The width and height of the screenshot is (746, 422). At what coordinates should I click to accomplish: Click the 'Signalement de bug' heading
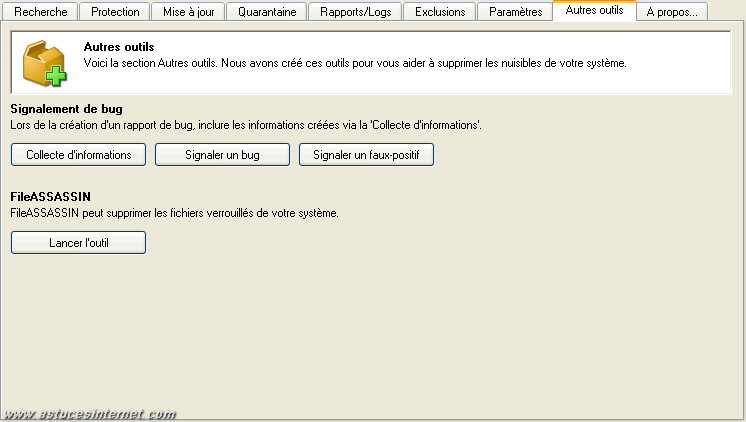coord(67,109)
